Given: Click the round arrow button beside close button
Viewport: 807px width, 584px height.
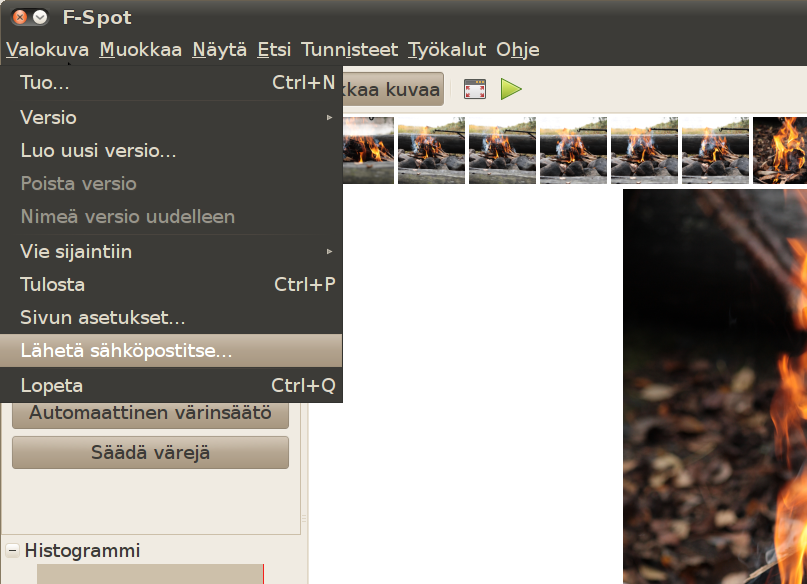Looking at the screenshot, I should [40, 17].
